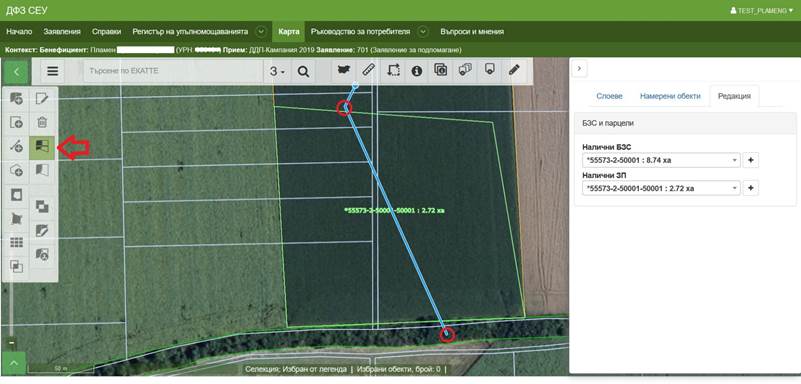Open the Справки menu item
Viewport: 801px width, 384px height.
pyautogui.click(x=107, y=32)
